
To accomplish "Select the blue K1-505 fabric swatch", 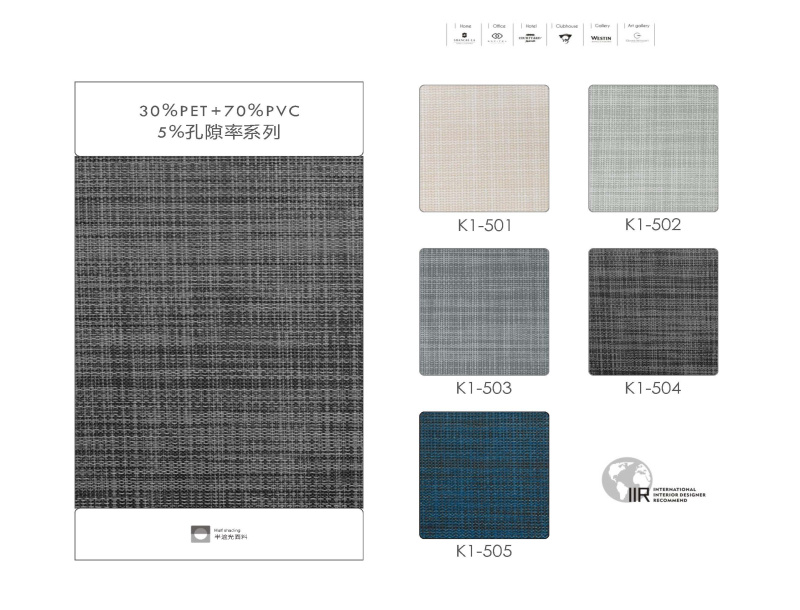I will (x=484, y=475).
